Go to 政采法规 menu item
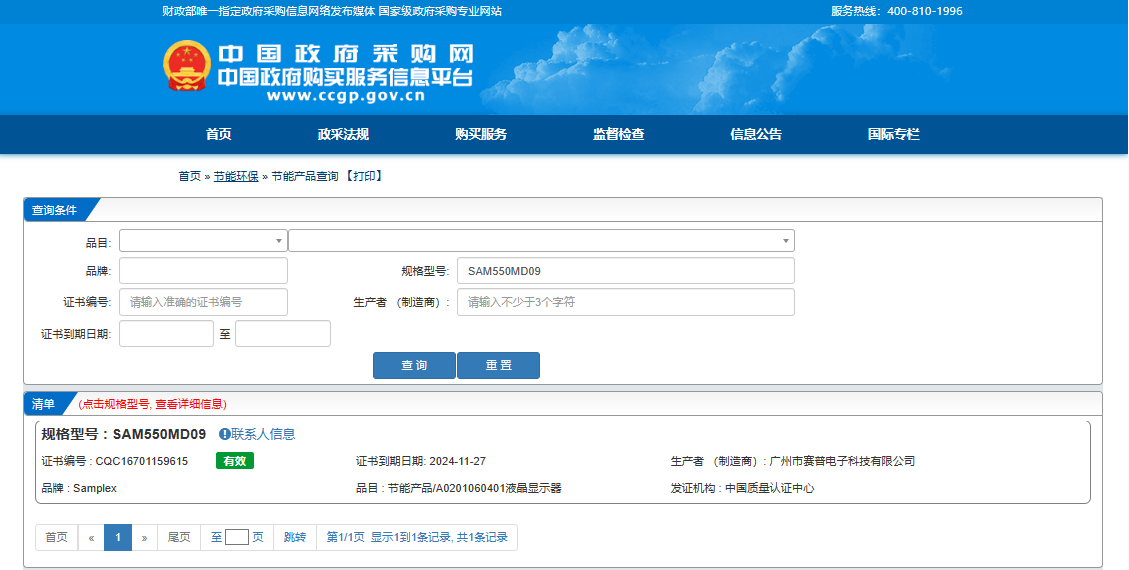The image size is (1129, 570). [x=343, y=134]
